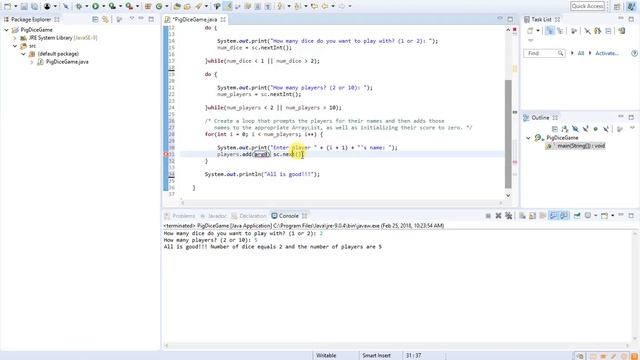Viewport: 640px width, 360px height.
Task: Click the Task List help question icon
Action: (634, 53)
